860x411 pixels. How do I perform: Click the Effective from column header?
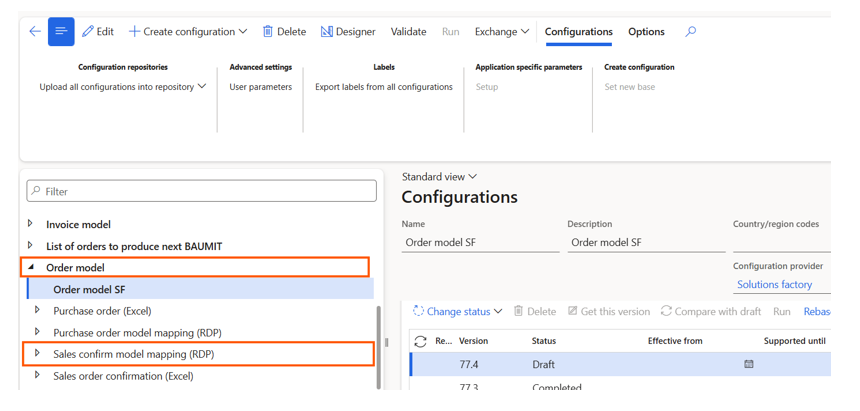(x=675, y=341)
